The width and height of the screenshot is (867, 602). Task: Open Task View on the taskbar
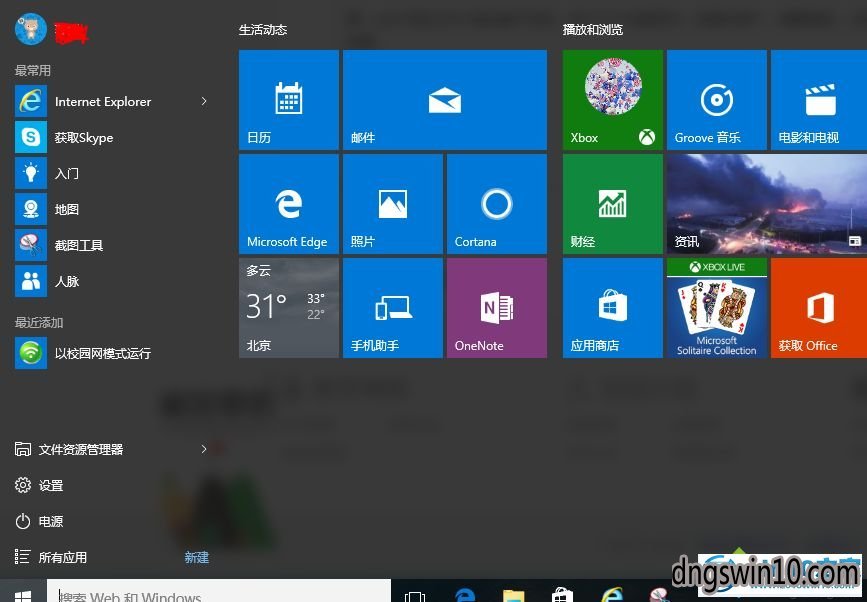[x=415, y=596]
